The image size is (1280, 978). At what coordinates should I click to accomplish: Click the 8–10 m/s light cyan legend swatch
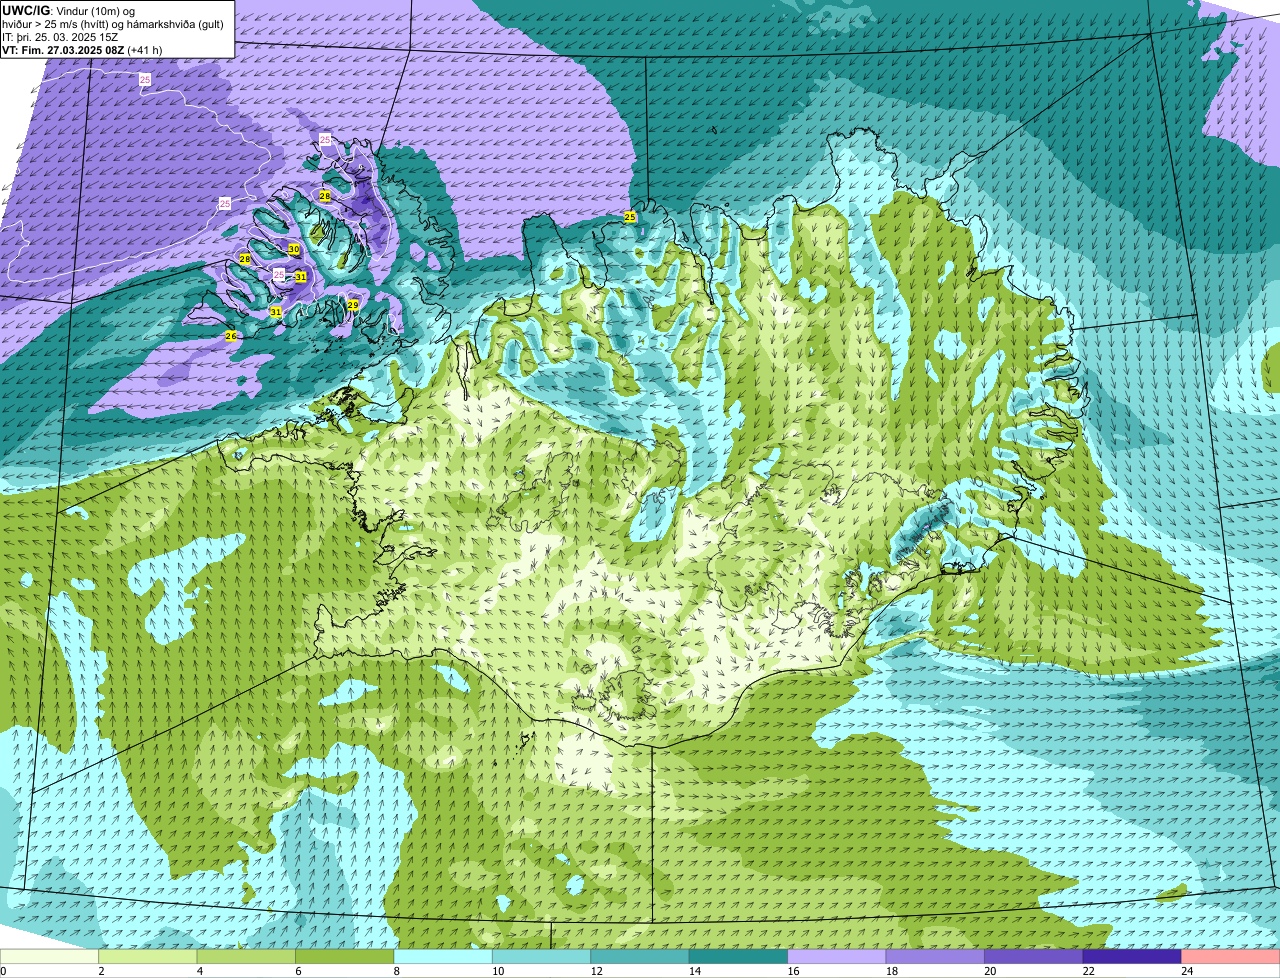[x=444, y=956]
